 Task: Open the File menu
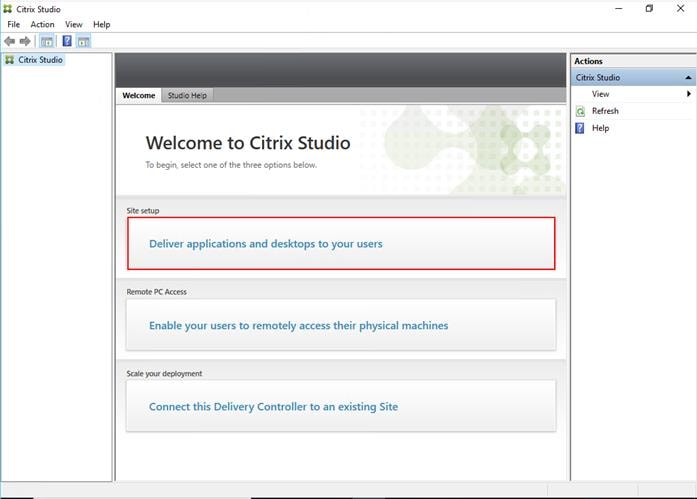[x=13, y=24]
